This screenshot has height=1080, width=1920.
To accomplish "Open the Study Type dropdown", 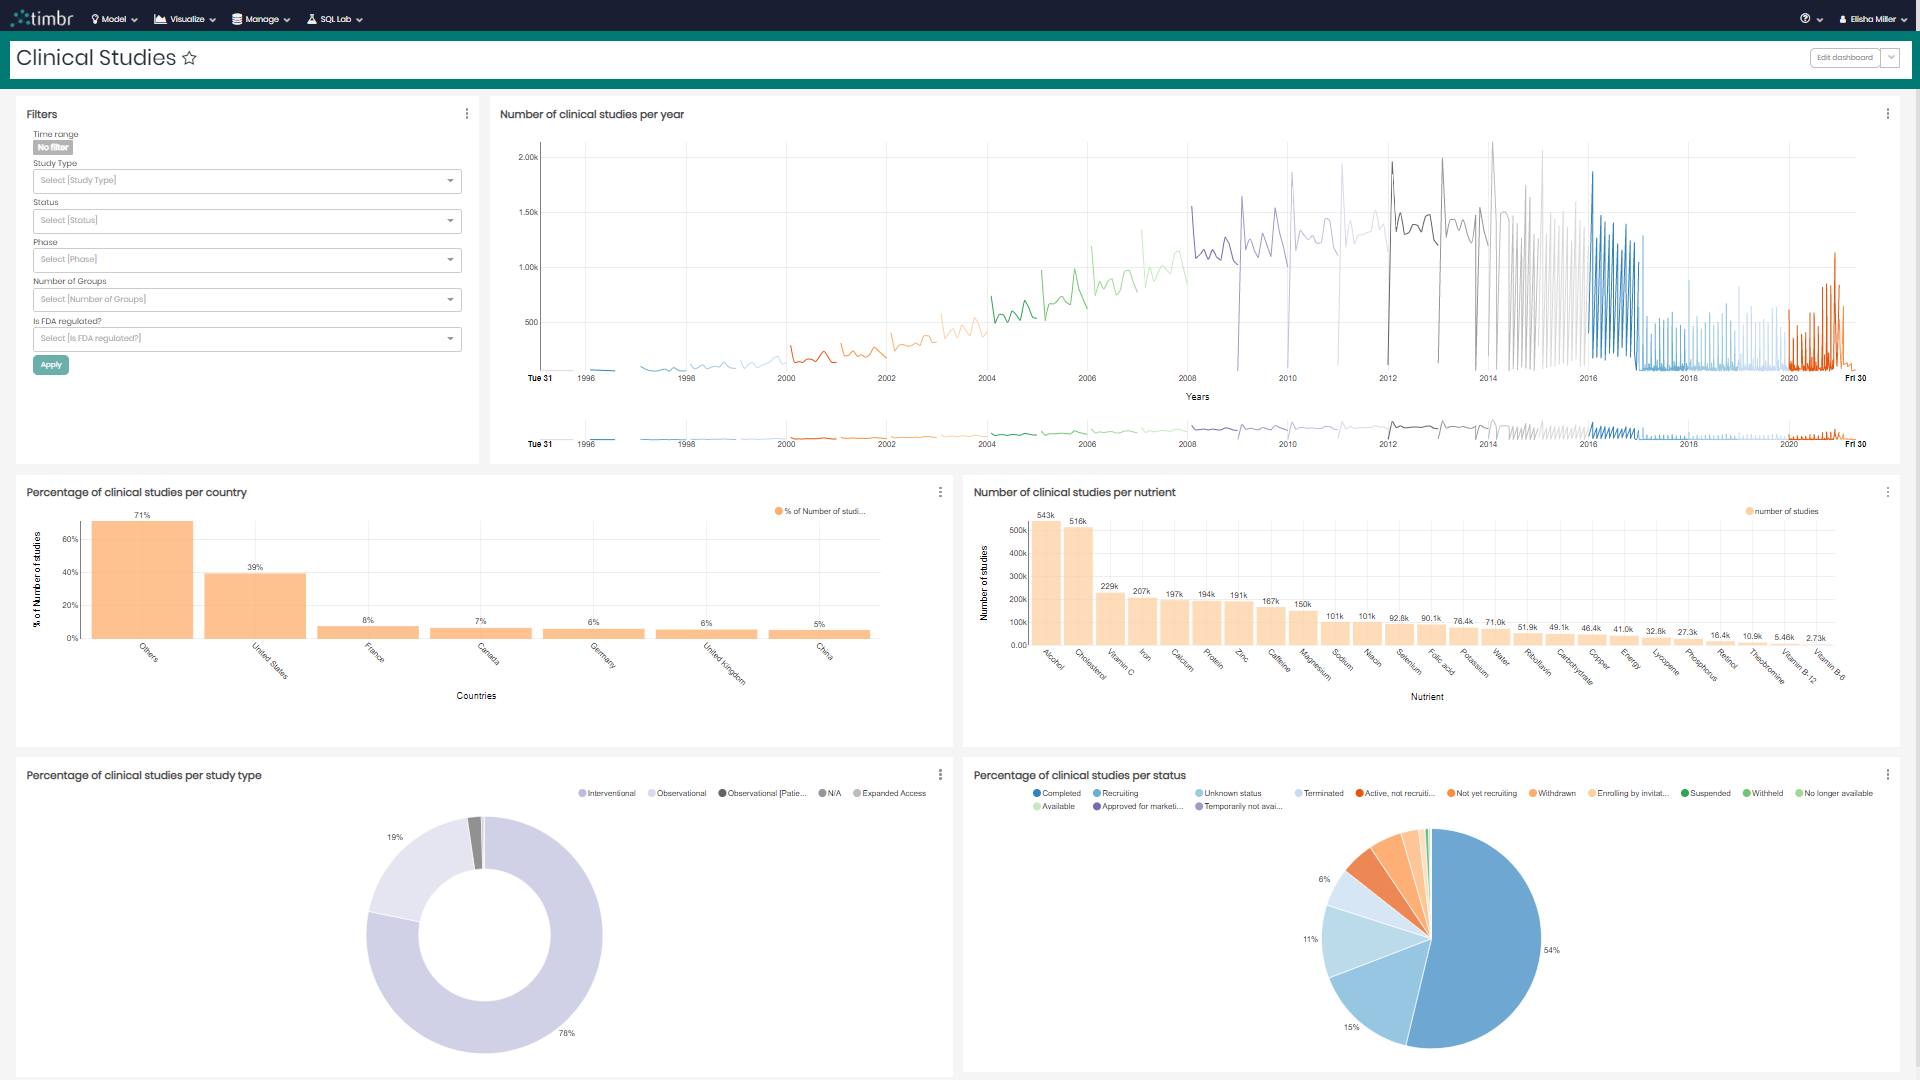I will [246, 181].
